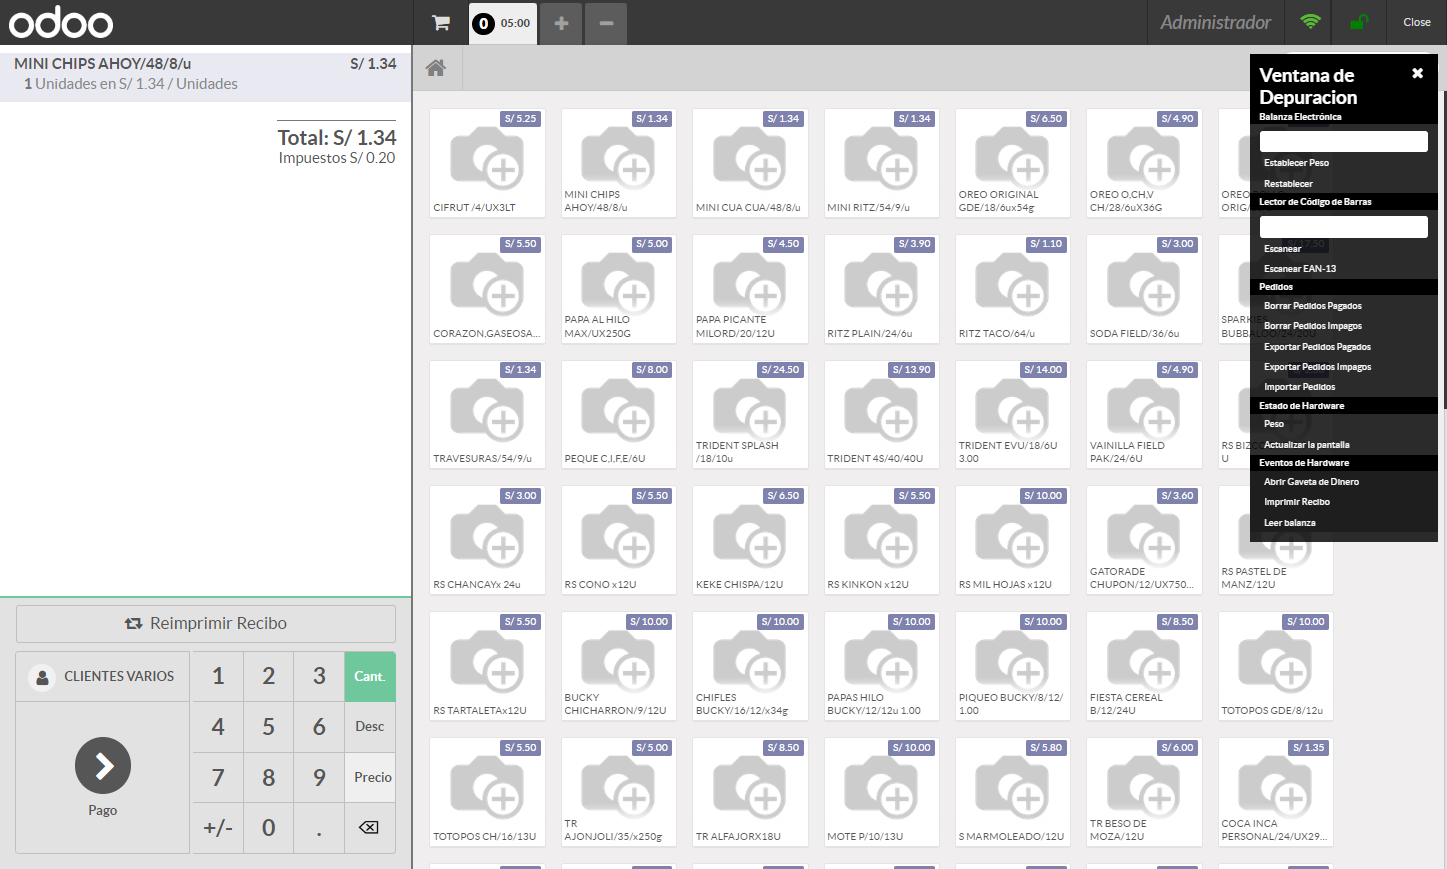The width and height of the screenshot is (1447, 869).
Task: Select the CLIENTES VARIOS customer button
Action: click(103, 676)
